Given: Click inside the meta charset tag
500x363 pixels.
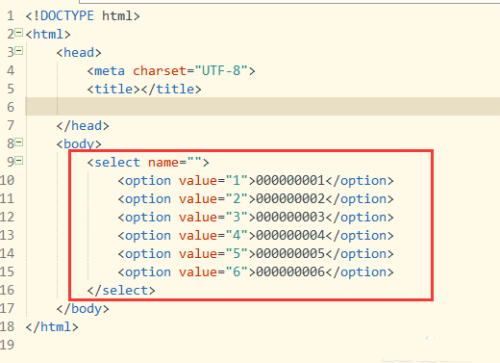Looking at the screenshot, I should (171, 71).
